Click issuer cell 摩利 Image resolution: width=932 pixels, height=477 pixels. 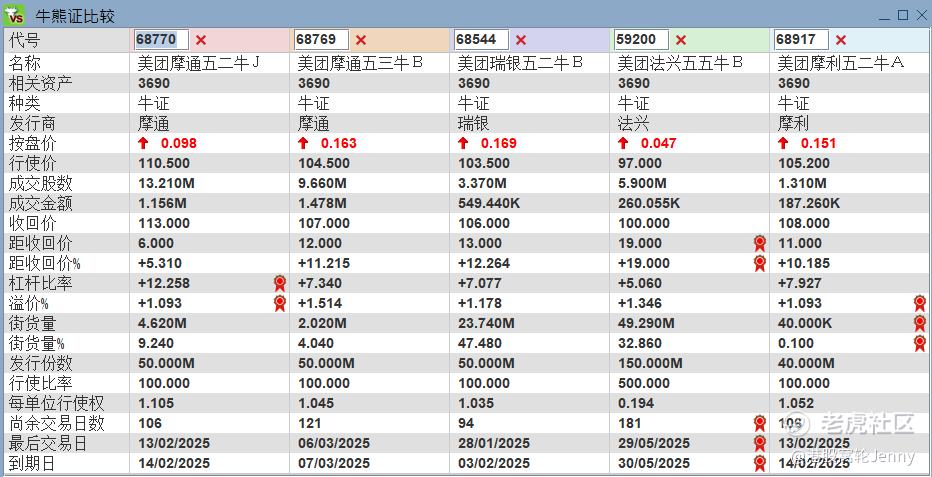coord(794,123)
